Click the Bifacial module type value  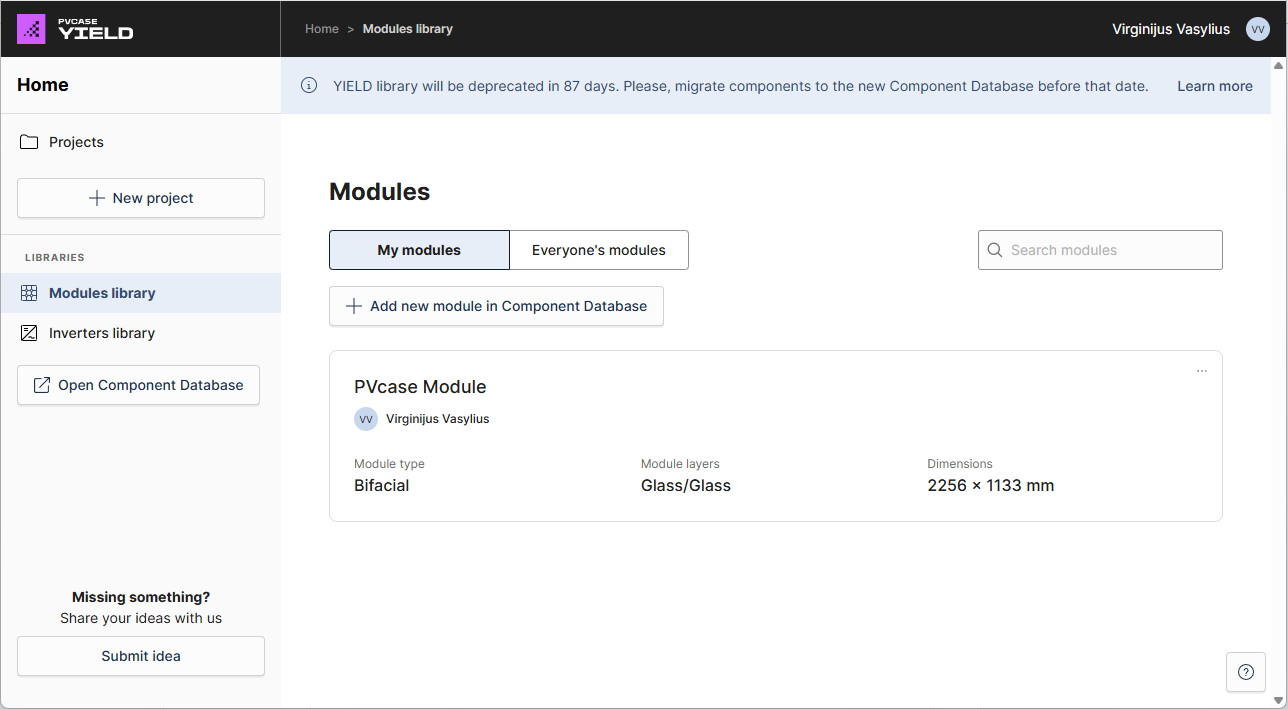point(382,486)
